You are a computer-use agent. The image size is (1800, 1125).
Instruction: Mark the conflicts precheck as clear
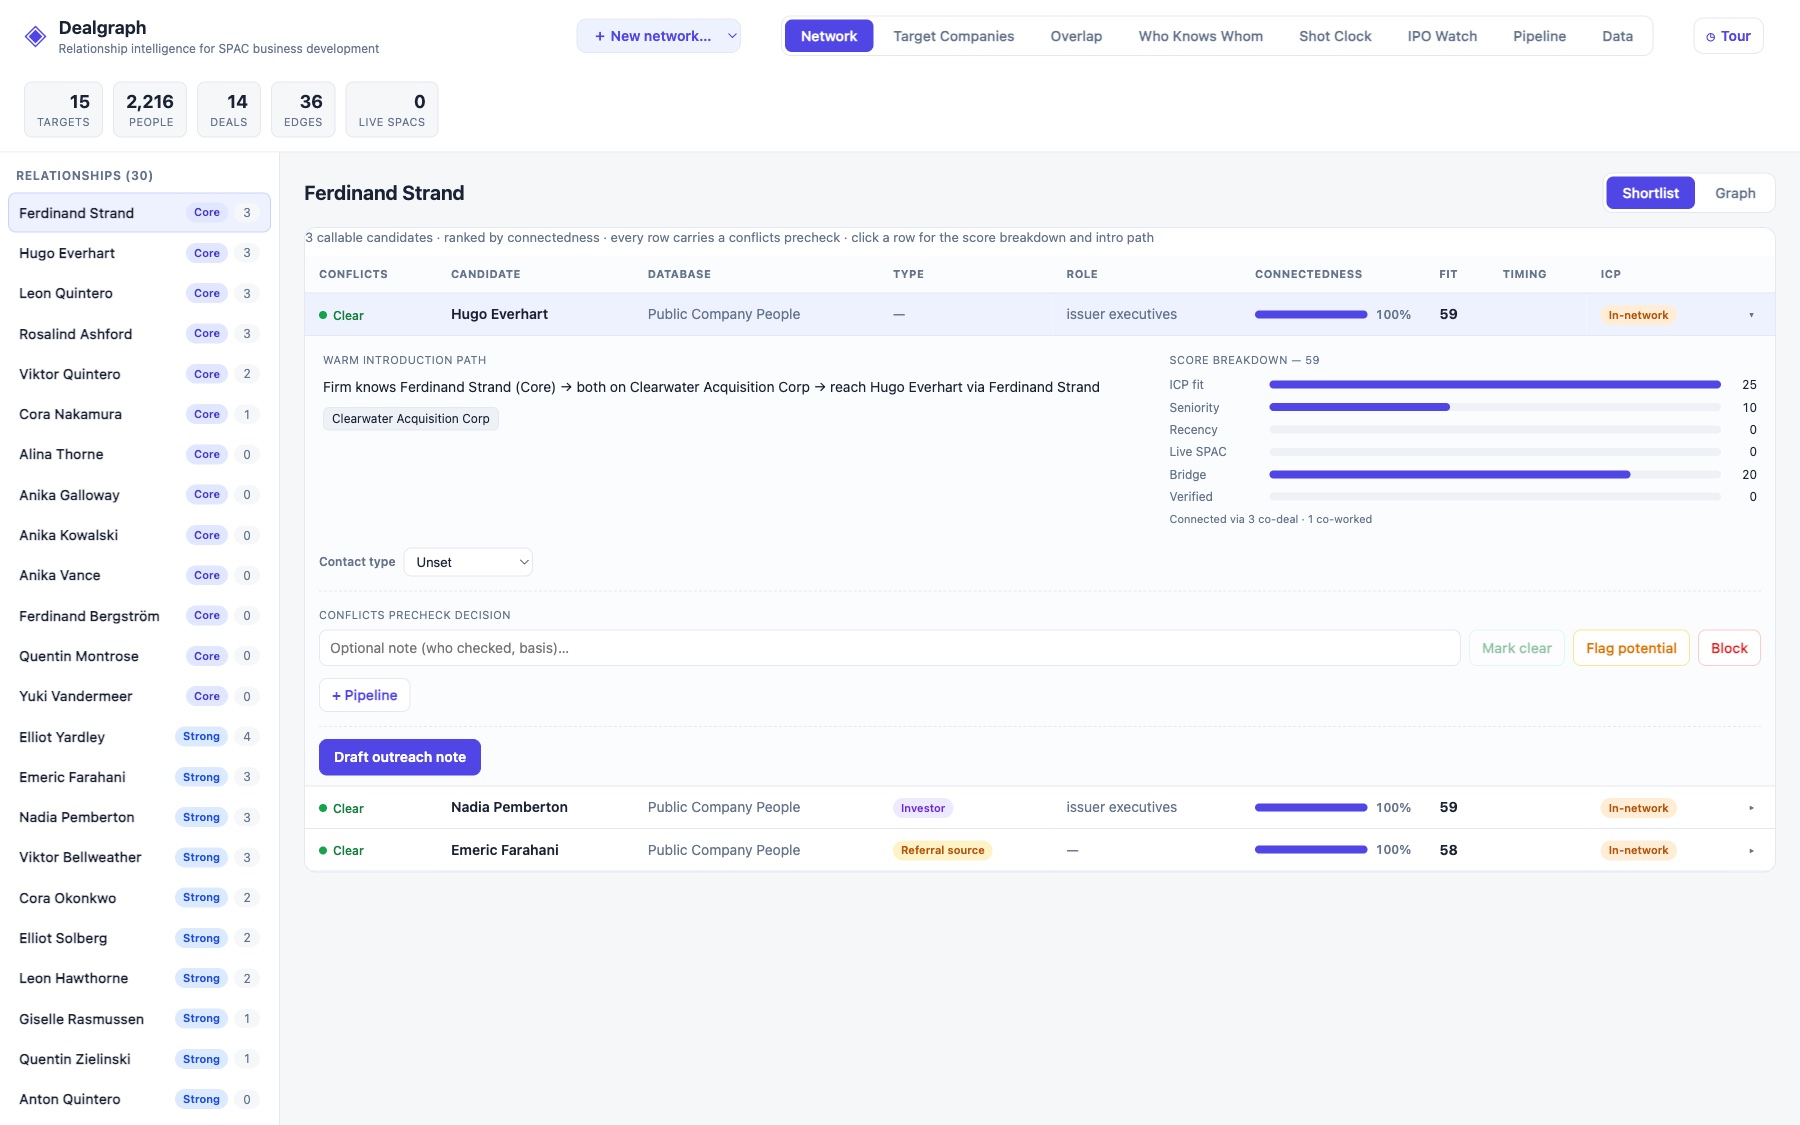click(x=1516, y=648)
